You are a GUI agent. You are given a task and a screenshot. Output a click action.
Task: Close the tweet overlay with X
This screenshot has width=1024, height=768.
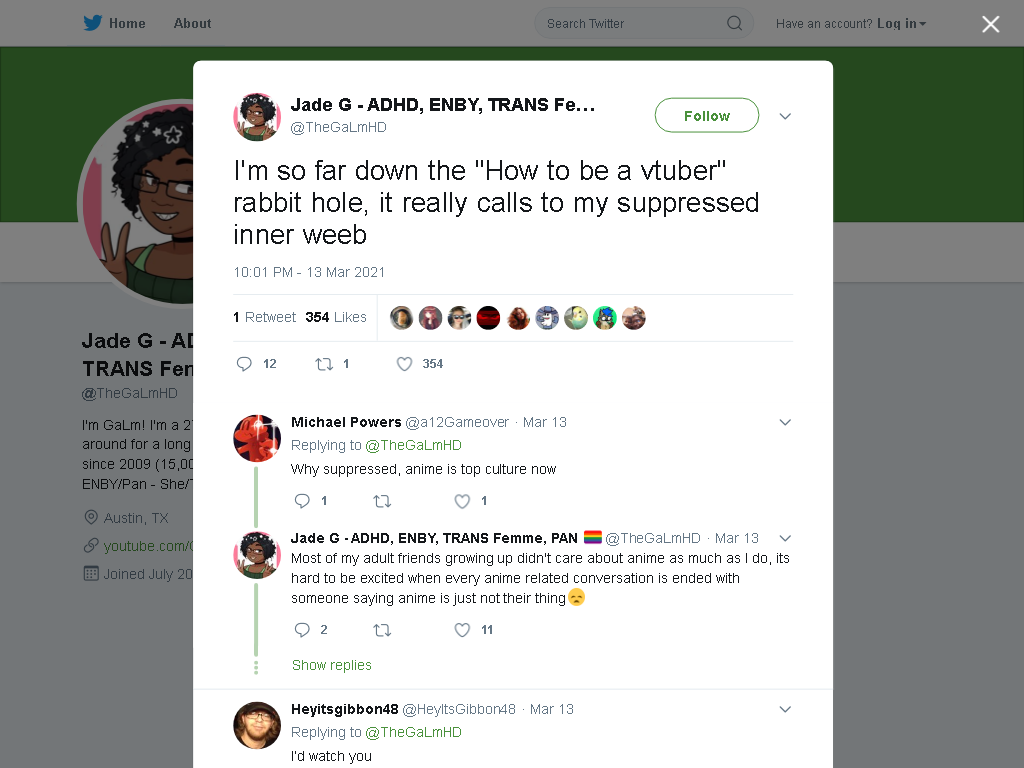(991, 24)
